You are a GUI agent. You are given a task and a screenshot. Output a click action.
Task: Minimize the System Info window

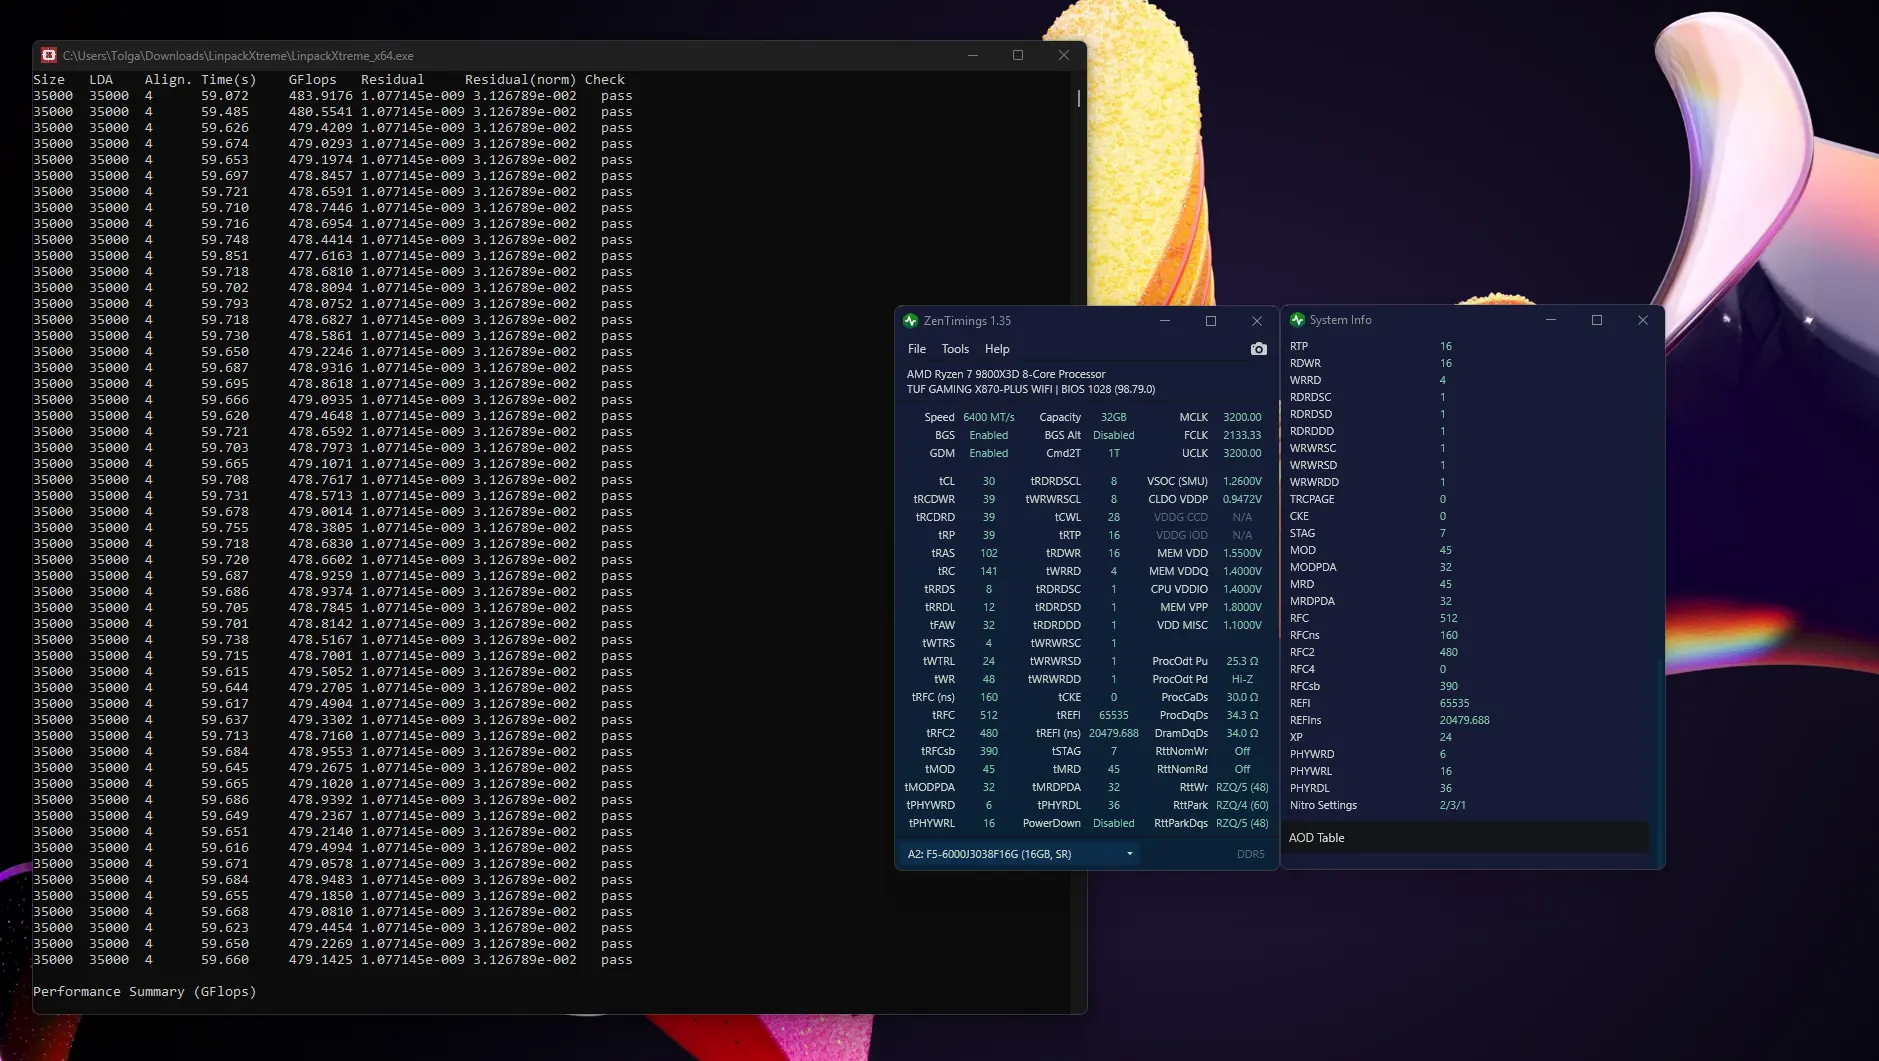coord(1551,320)
